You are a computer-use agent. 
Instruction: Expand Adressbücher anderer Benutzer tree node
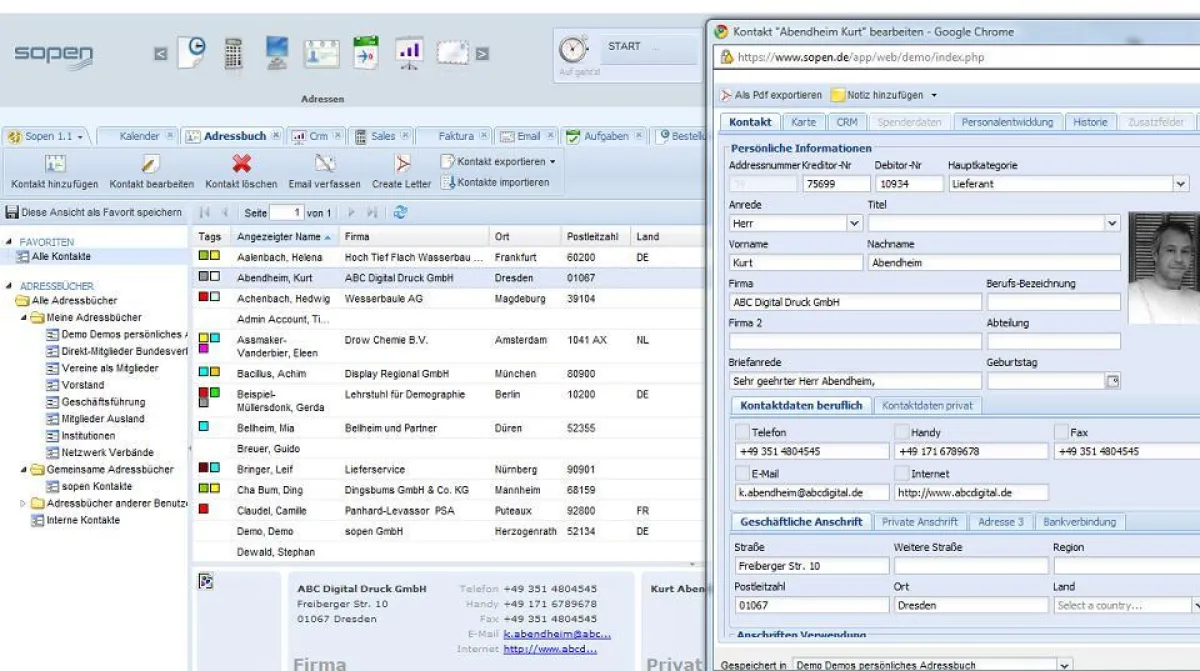point(24,503)
